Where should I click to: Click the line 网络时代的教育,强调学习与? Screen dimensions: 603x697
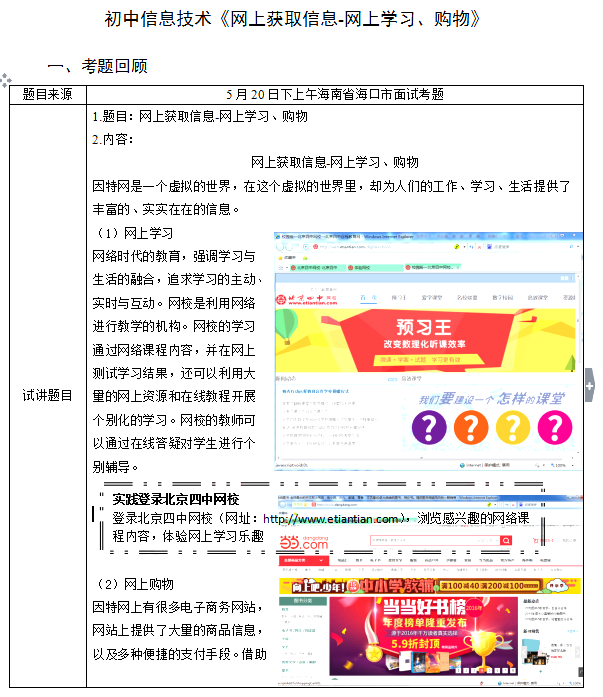click(x=174, y=256)
